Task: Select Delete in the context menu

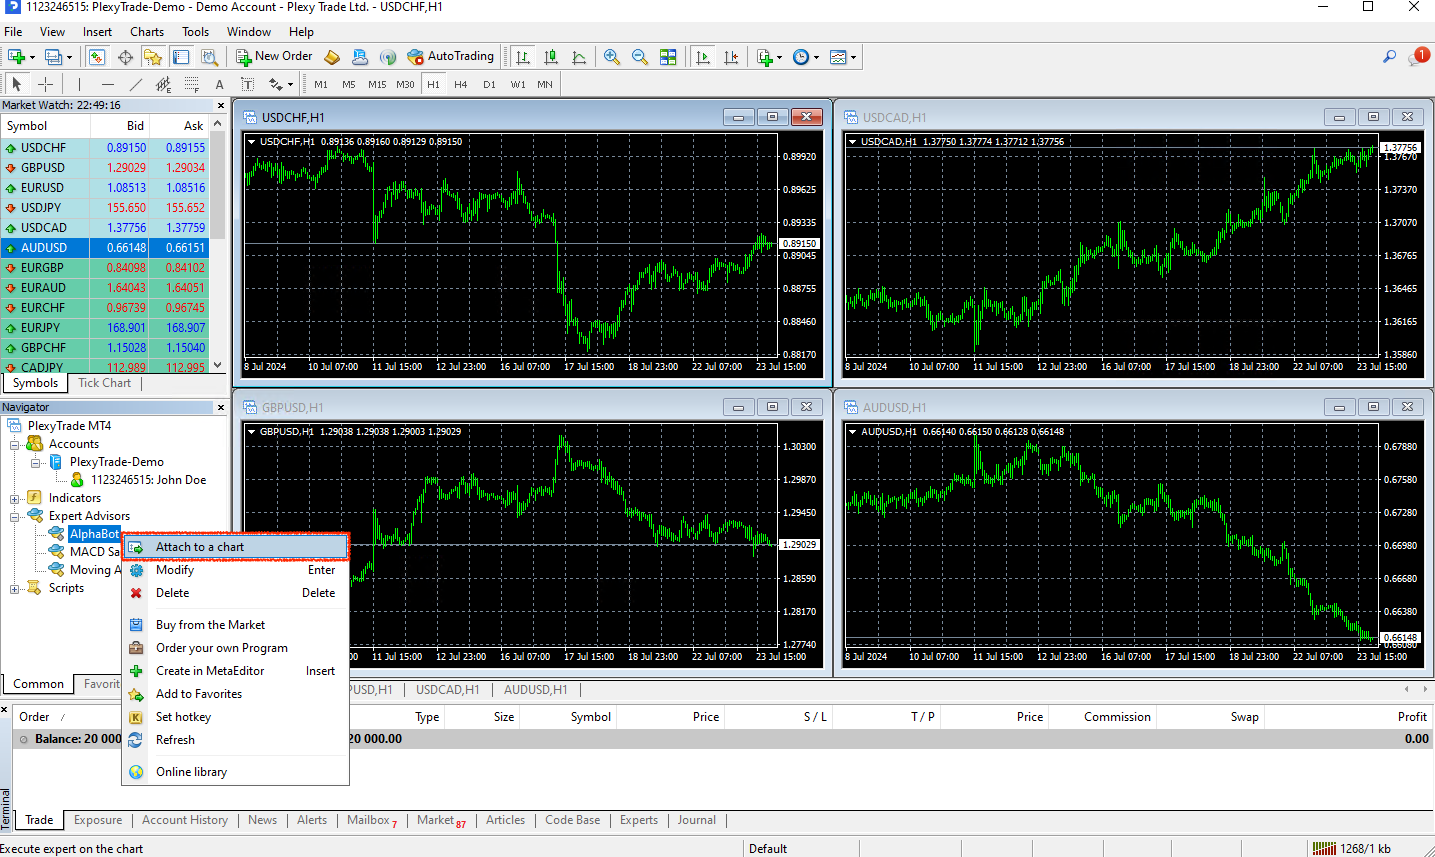Action: coord(236,593)
